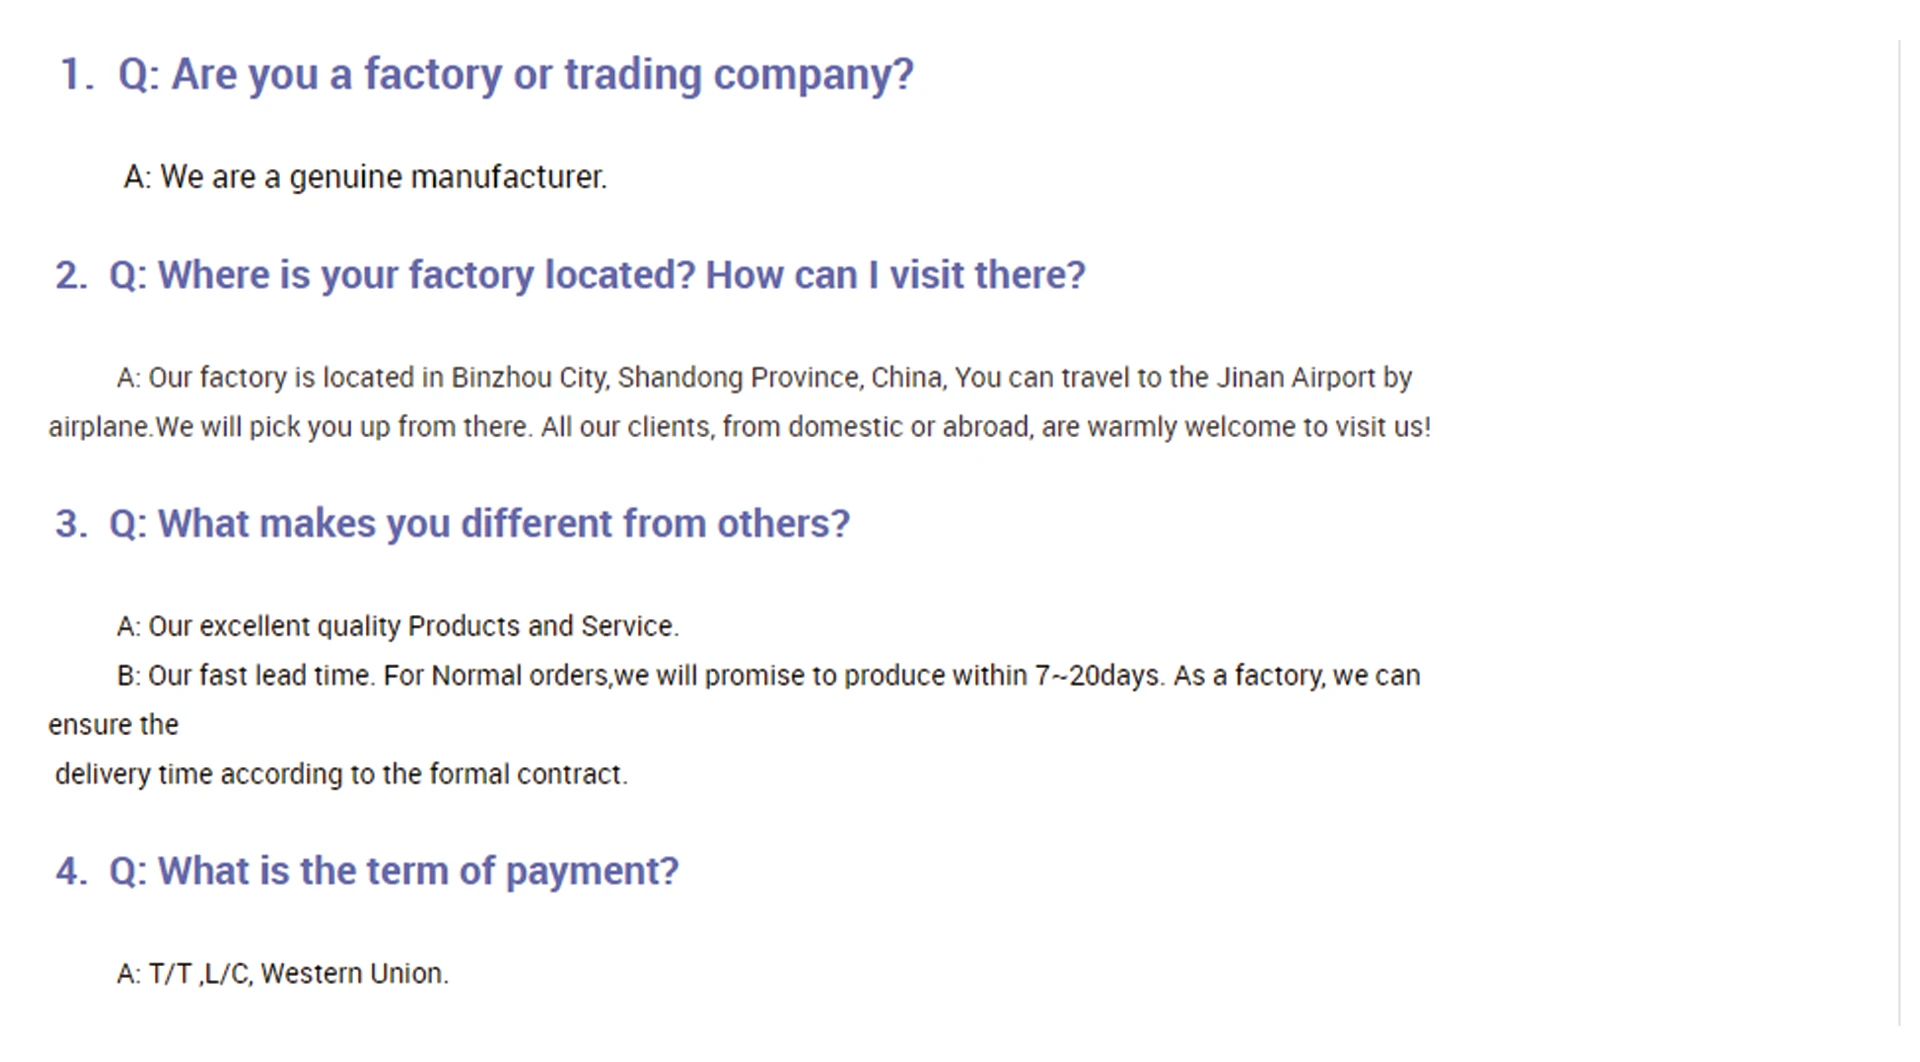Click the "7~20days" text in answer B

click(1097, 676)
